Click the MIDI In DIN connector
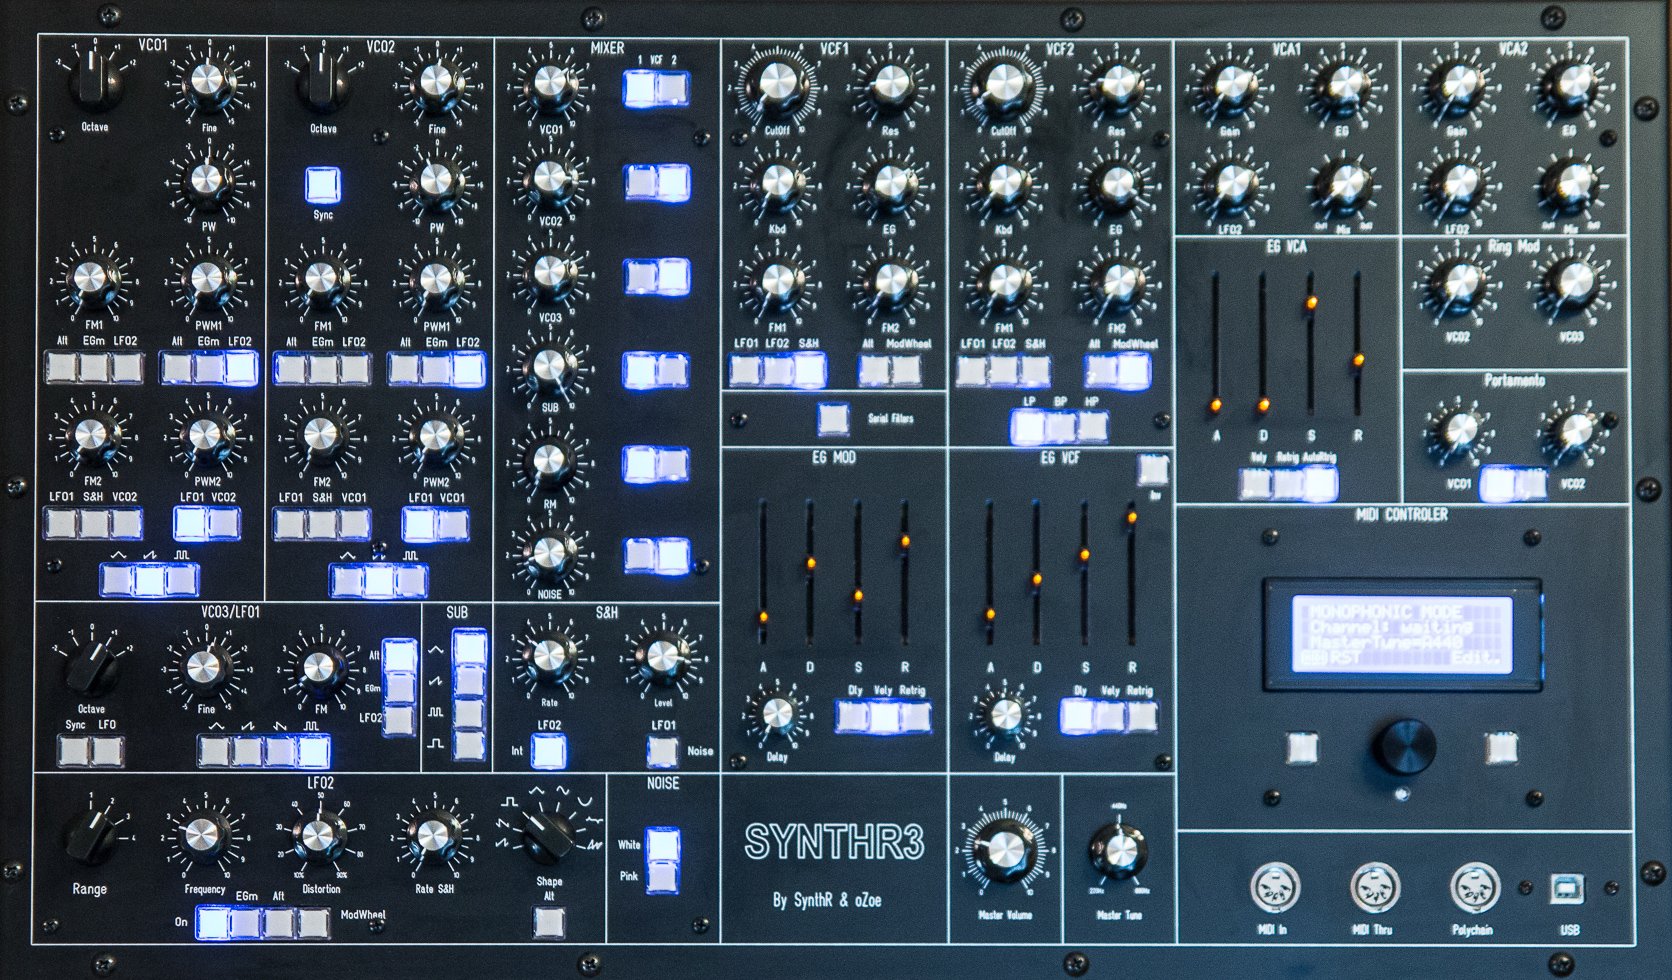The height and width of the screenshot is (980, 1672). (x=1274, y=887)
